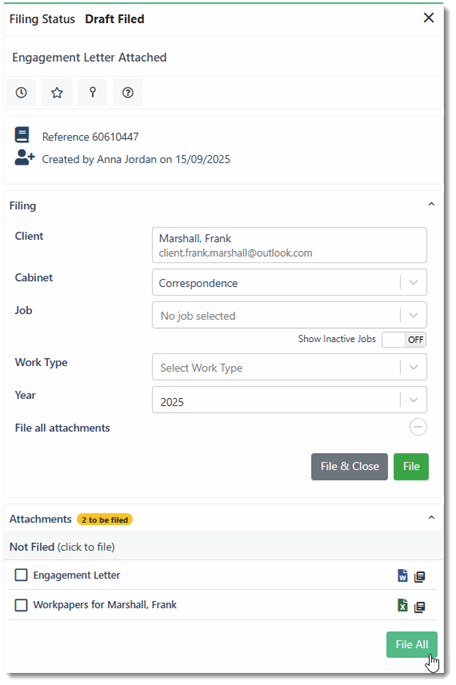This screenshot has height=685, width=456.
Task: Collapse the Attachments section
Action: (432, 518)
